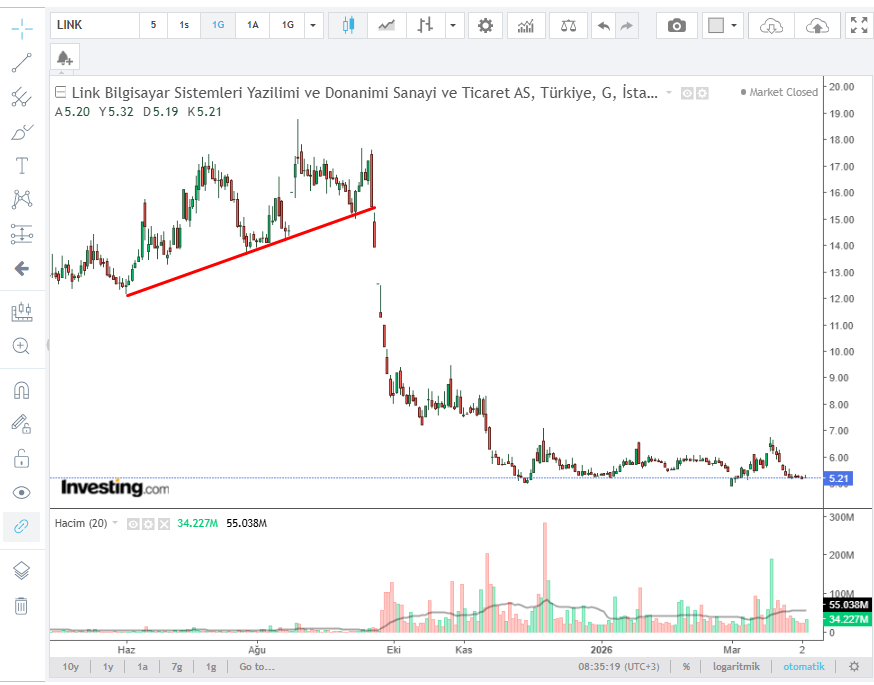Viewport: 874px width, 685px height.
Task: Open the indicators chart icon
Action: click(x=526, y=25)
